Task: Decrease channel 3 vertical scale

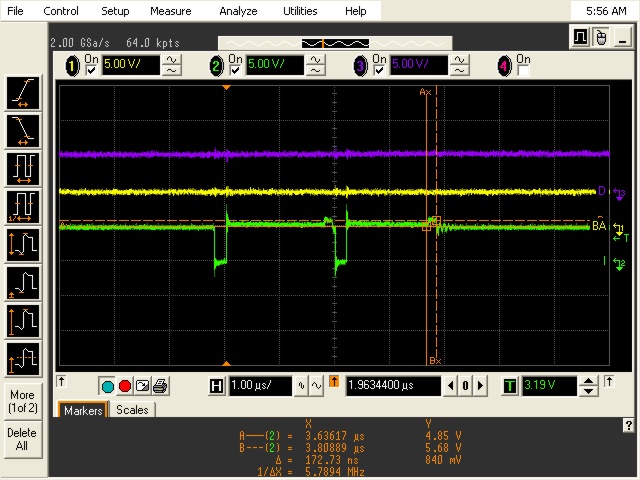Action: pyautogui.click(x=460, y=71)
